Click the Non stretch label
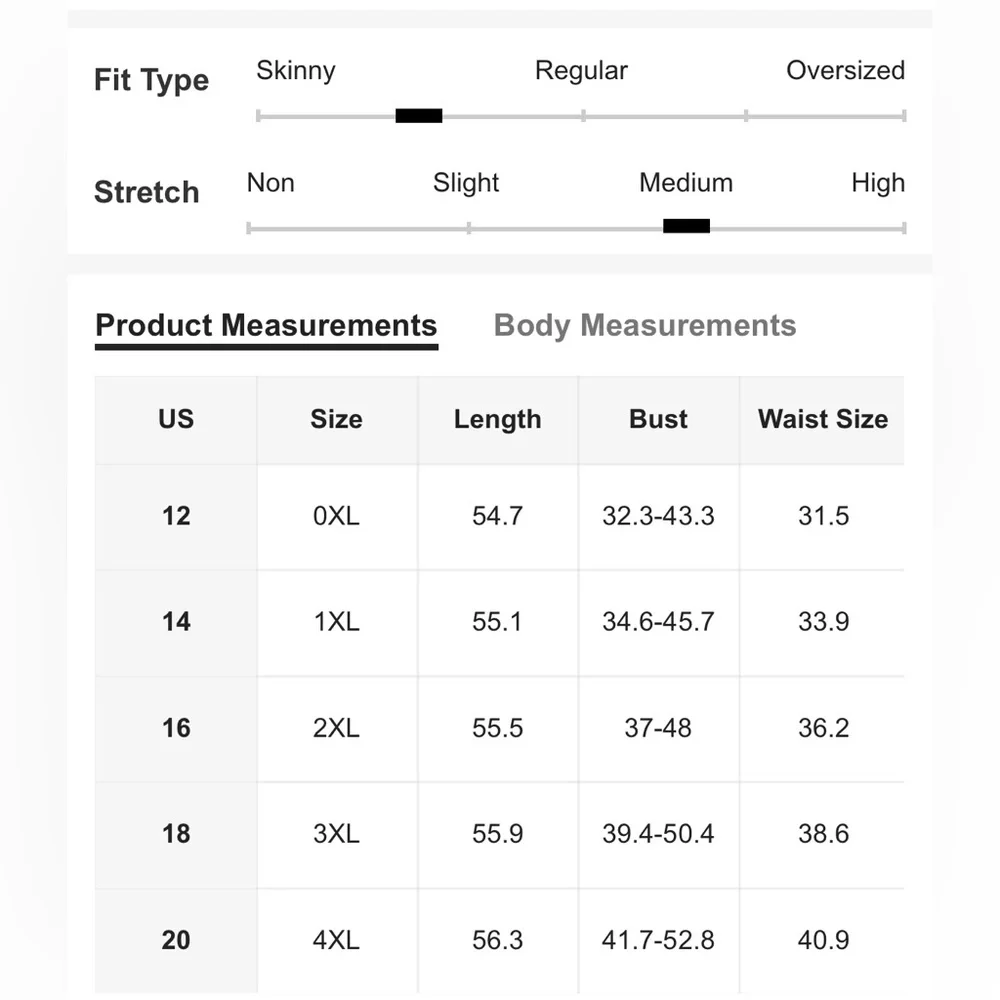 [271, 183]
